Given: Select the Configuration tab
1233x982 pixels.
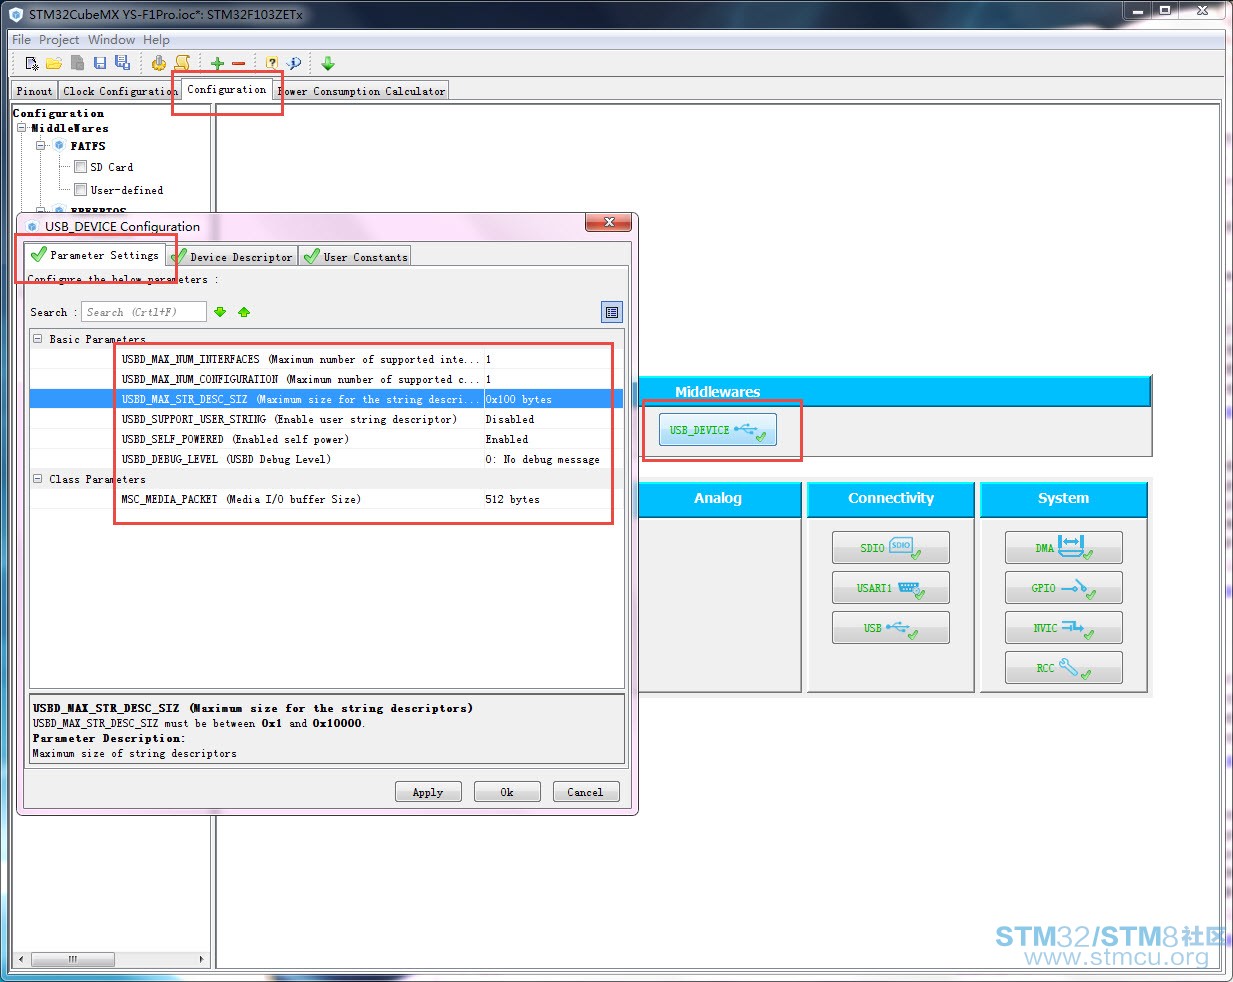Looking at the screenshot, I should [227, 89].
